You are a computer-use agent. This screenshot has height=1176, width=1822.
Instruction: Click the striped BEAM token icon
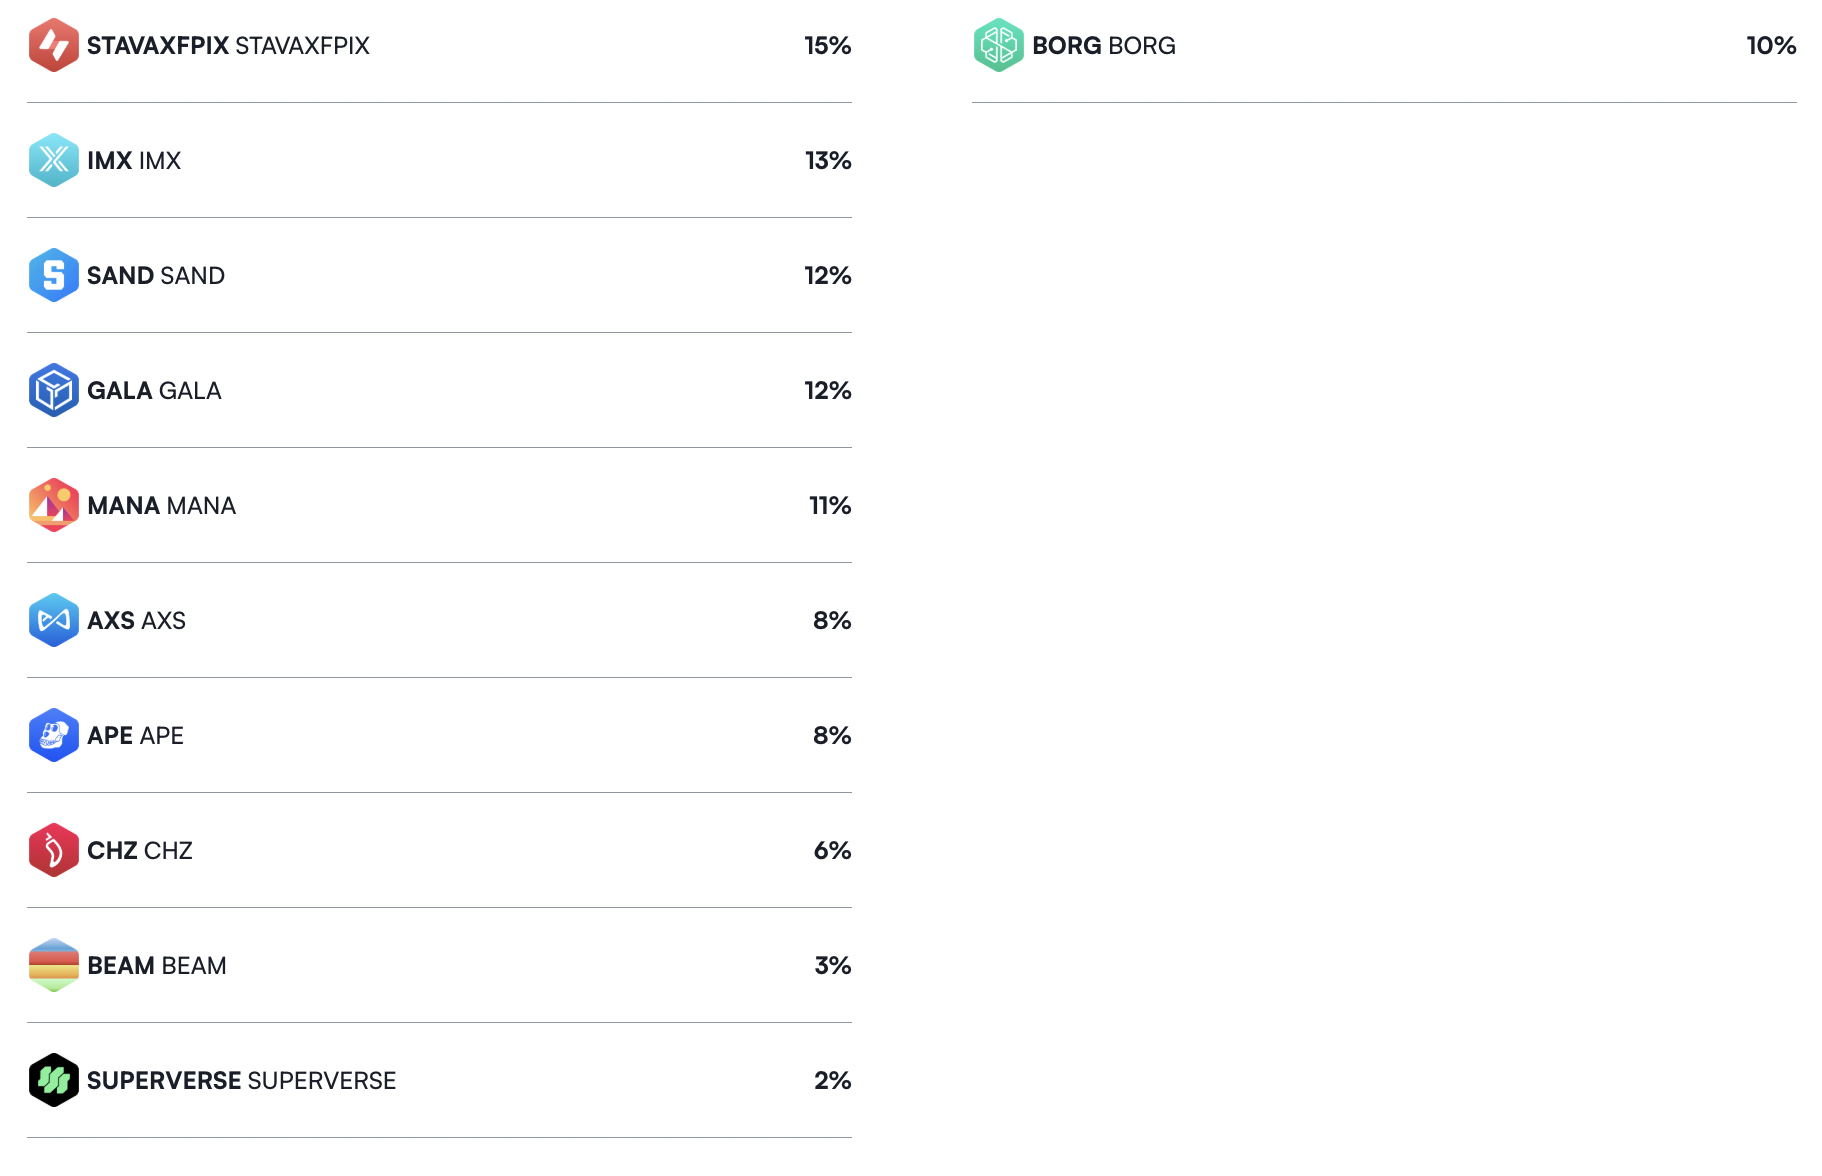pyautogui.click(x=54, y=965)
